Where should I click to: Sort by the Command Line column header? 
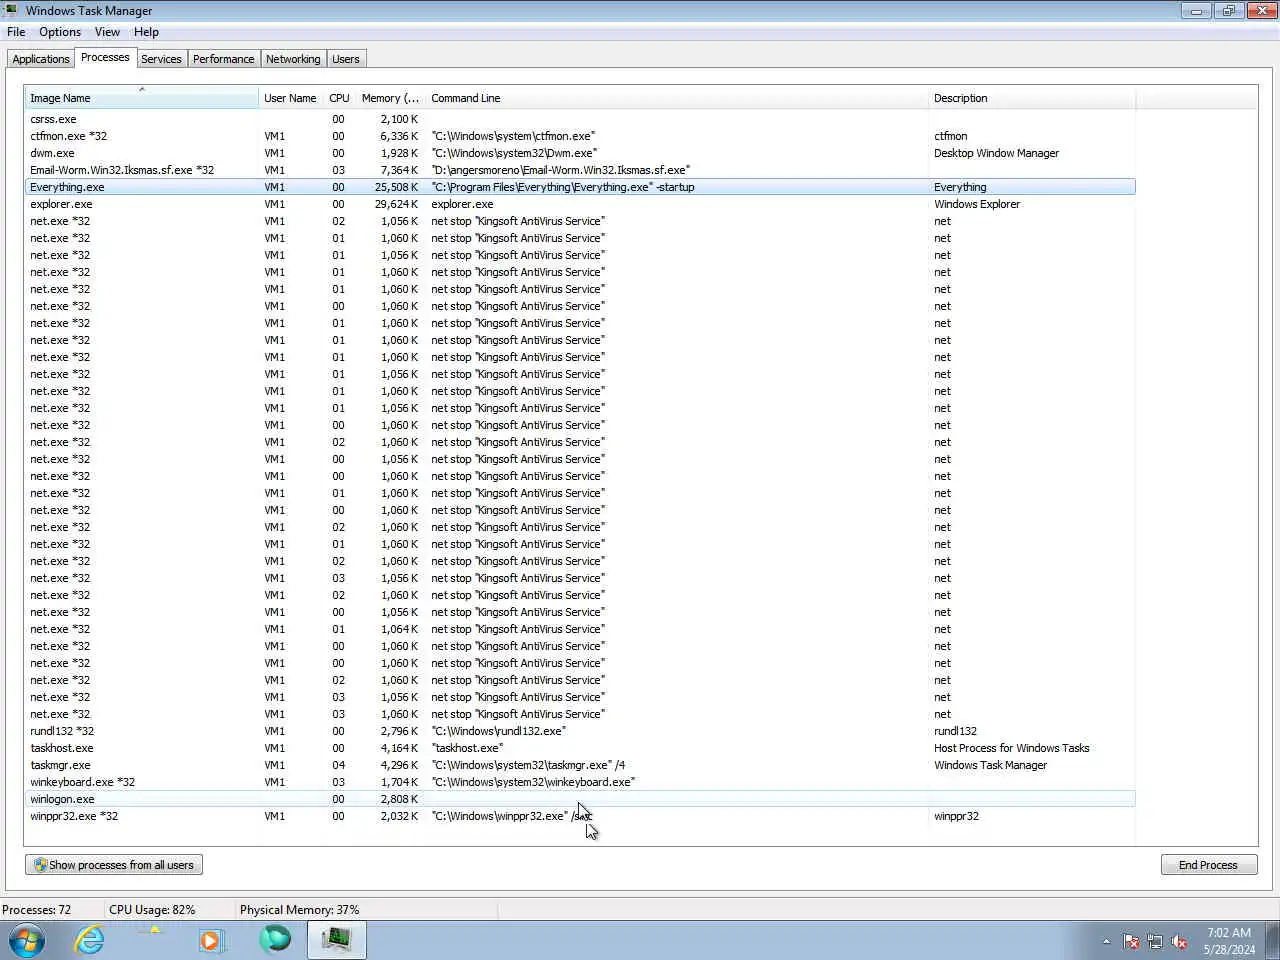click(677, 98)
